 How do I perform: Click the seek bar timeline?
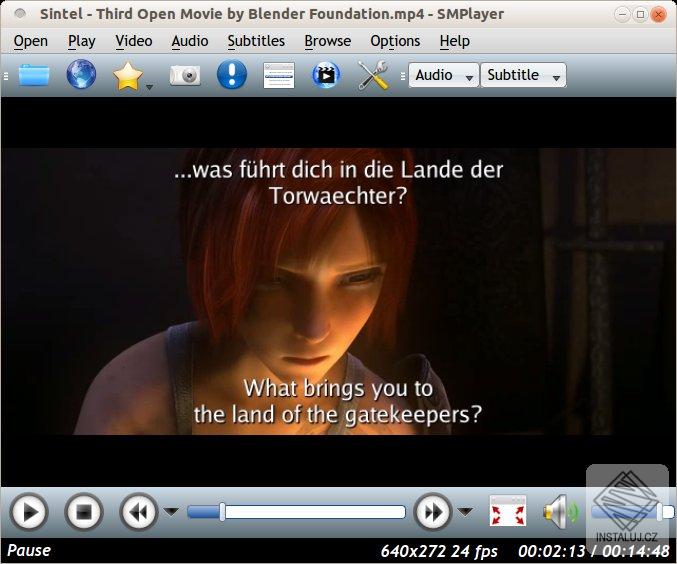click(297, 512)
